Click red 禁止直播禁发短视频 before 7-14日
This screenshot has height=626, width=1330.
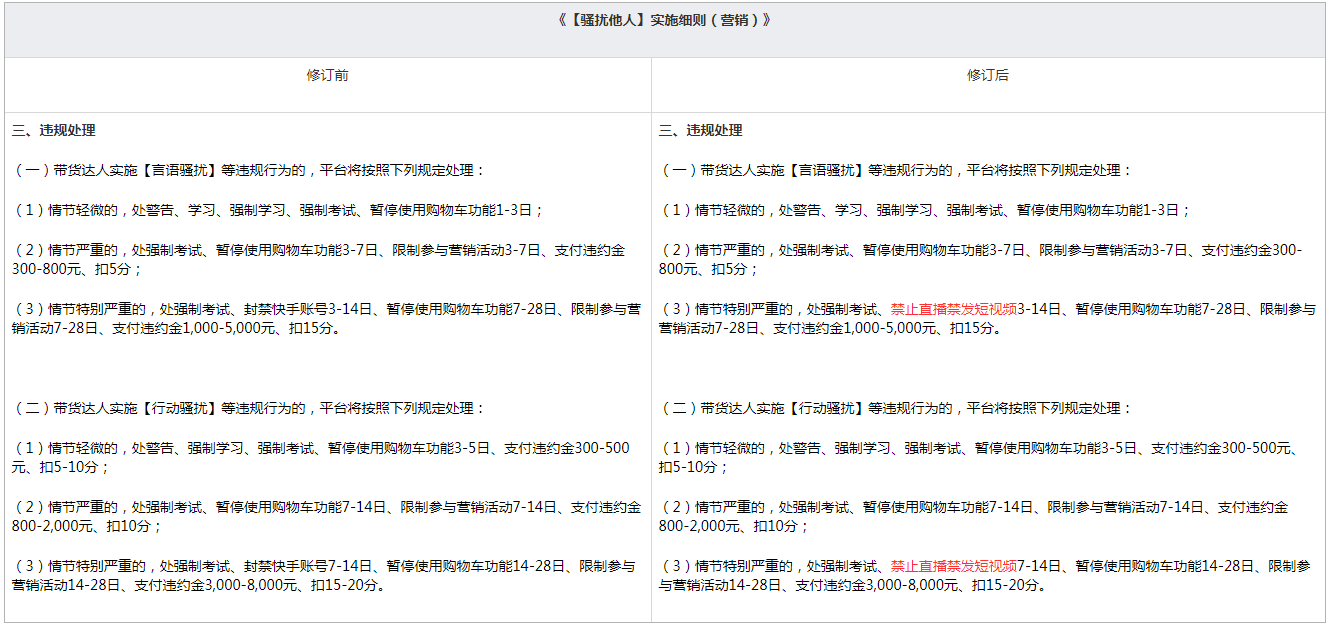953,566
